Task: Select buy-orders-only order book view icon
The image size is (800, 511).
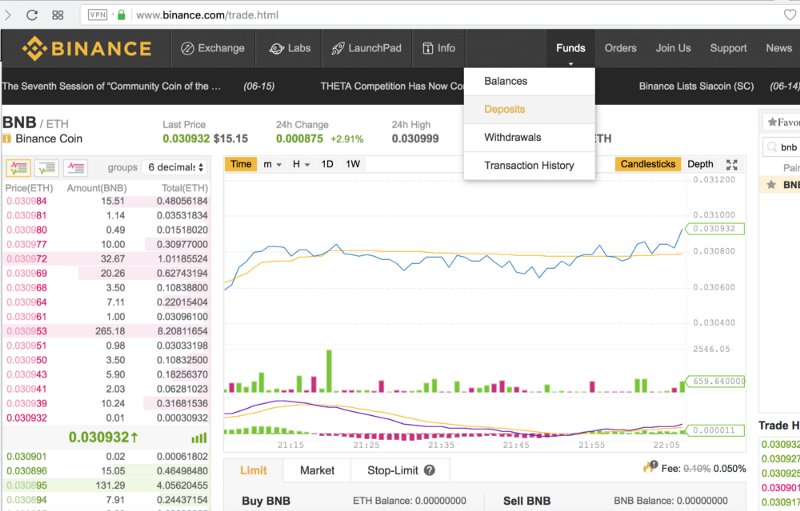Action: [x=46, y=167]
